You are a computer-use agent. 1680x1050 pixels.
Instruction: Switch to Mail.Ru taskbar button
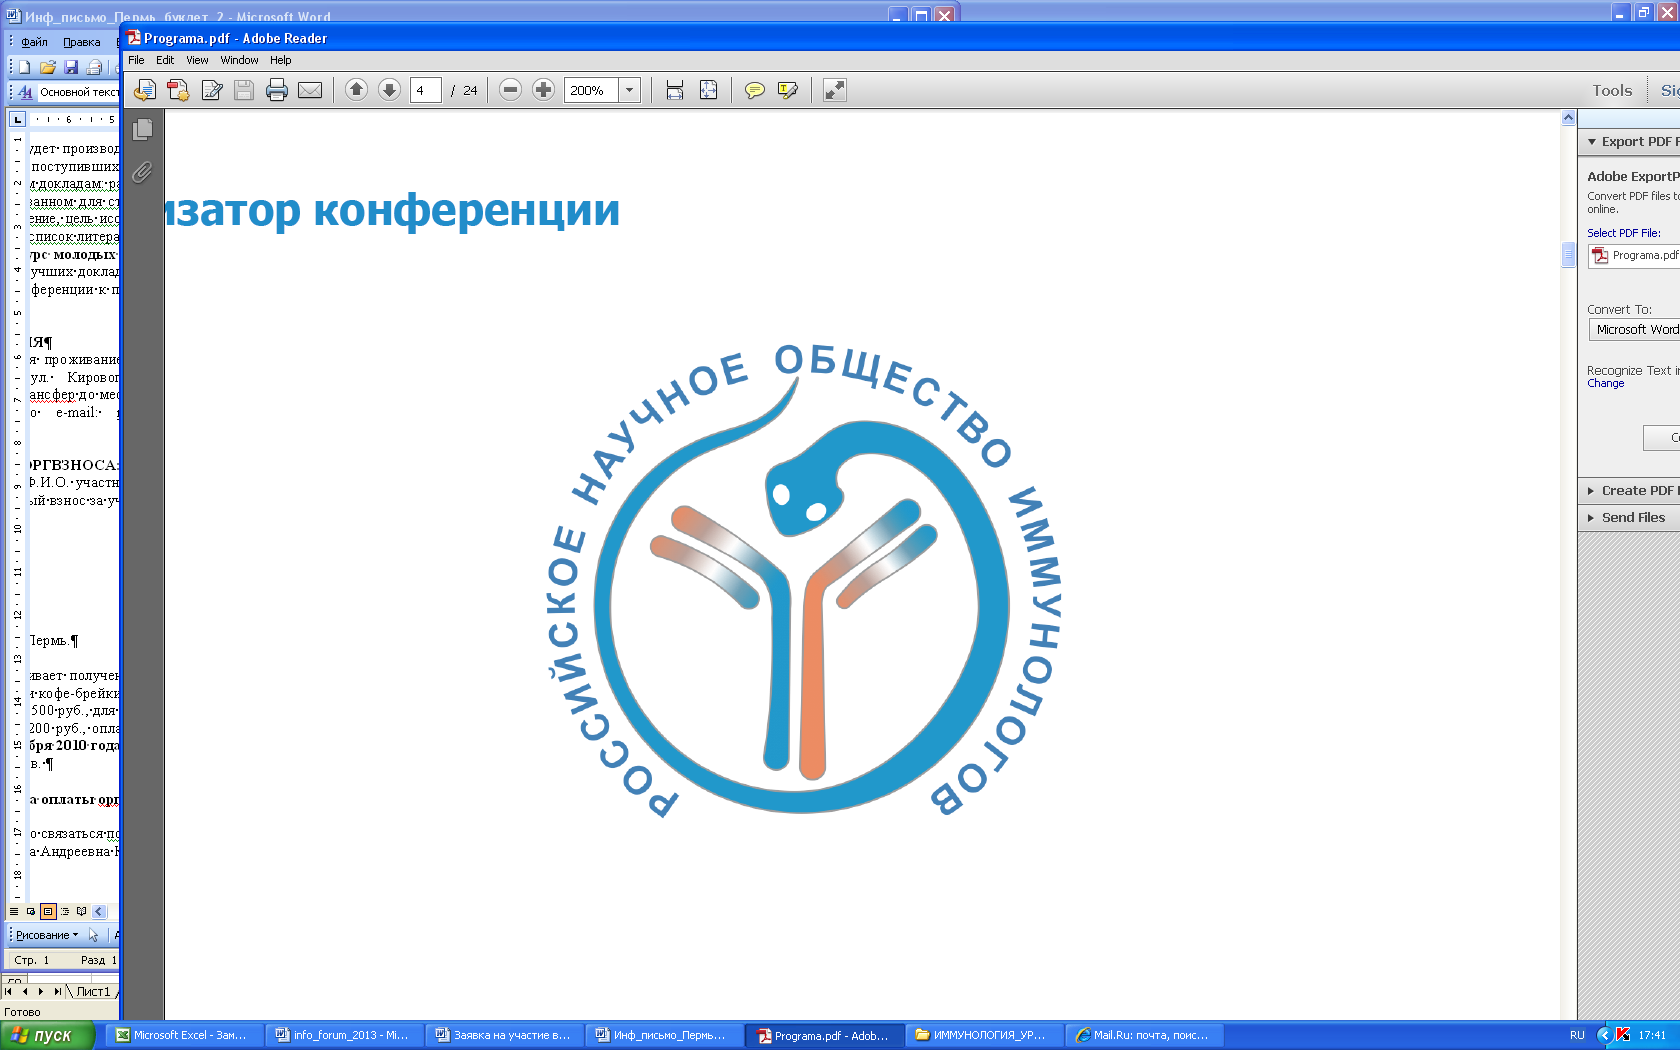[1143, 1036]
